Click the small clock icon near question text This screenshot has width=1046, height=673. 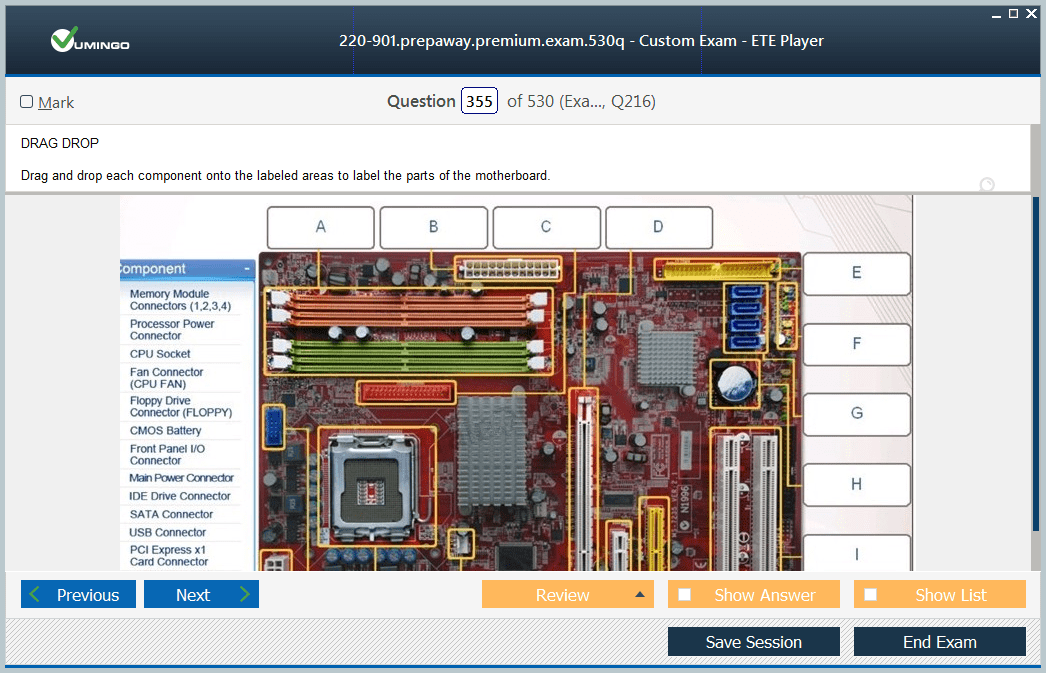(x=987, y=184)
